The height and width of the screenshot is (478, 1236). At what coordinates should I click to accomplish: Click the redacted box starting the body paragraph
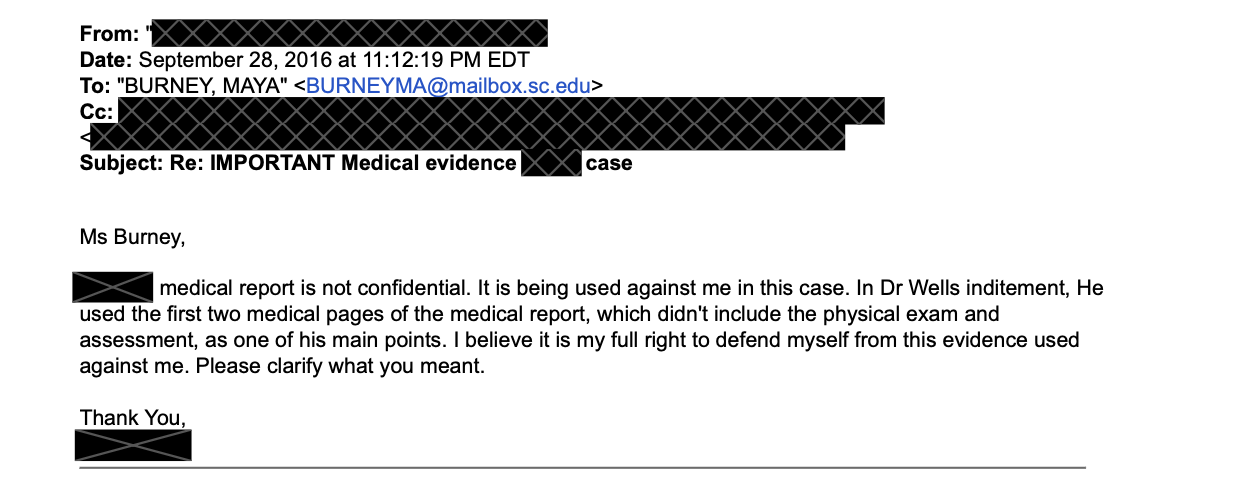point(113,288)
